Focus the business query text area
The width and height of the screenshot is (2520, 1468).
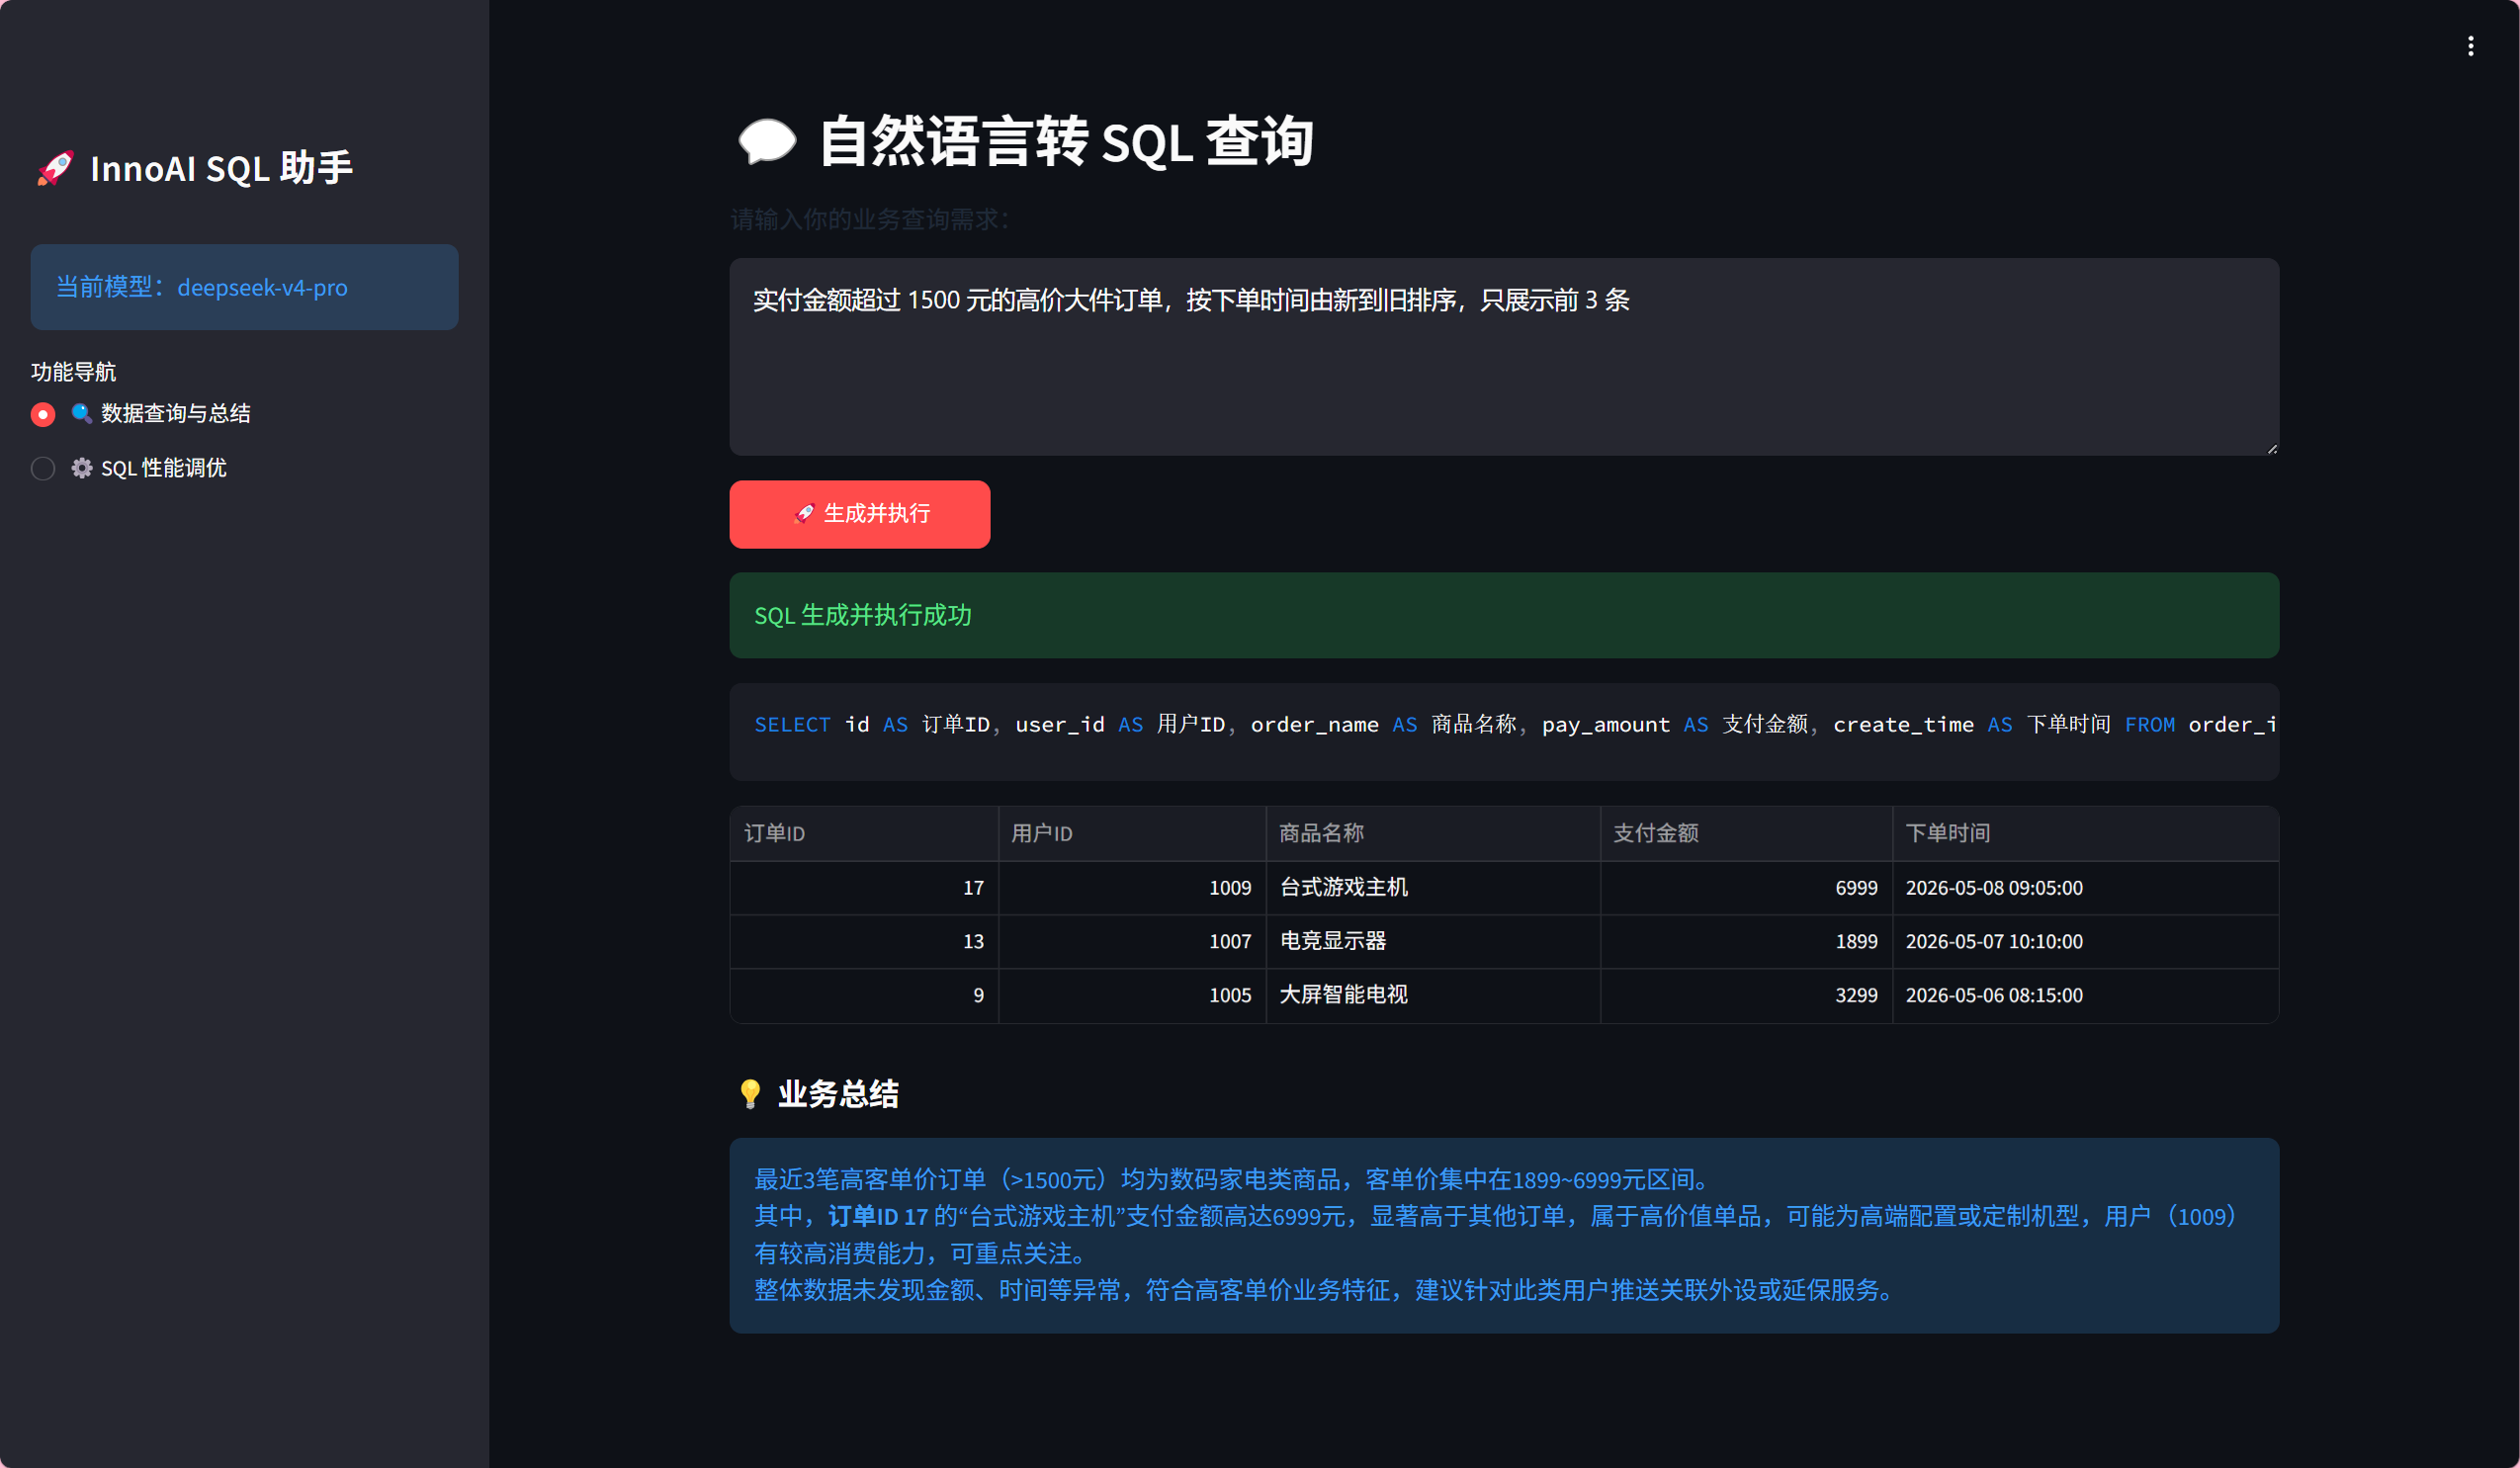[1504, 357]
